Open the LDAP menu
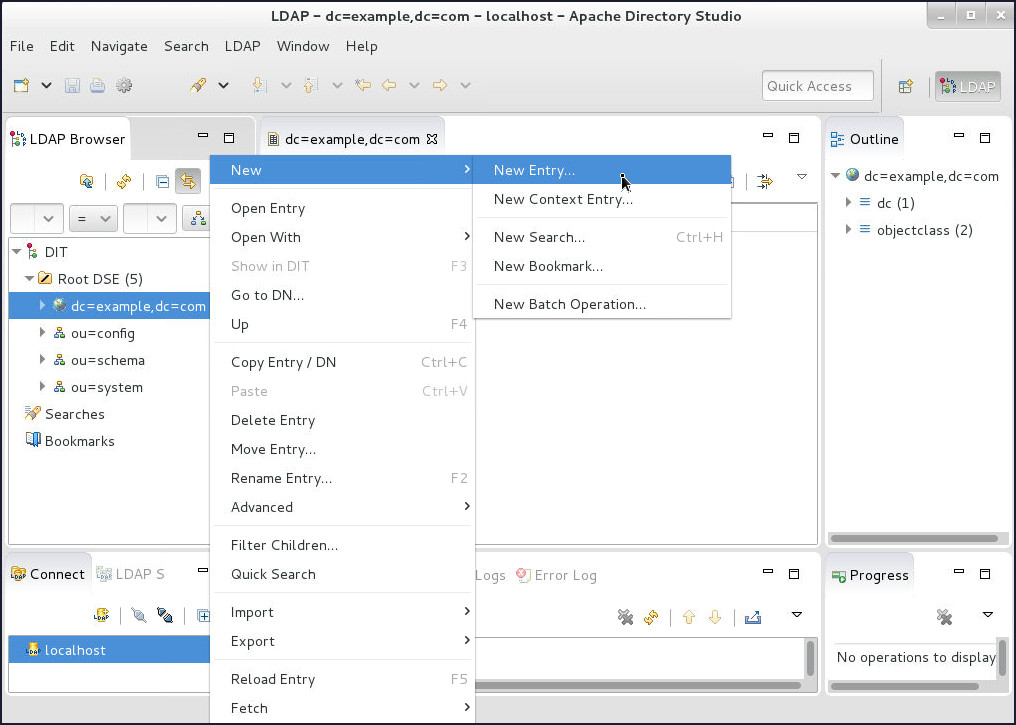This screenshot has height=725, width=1016. (x=242, y=46)
